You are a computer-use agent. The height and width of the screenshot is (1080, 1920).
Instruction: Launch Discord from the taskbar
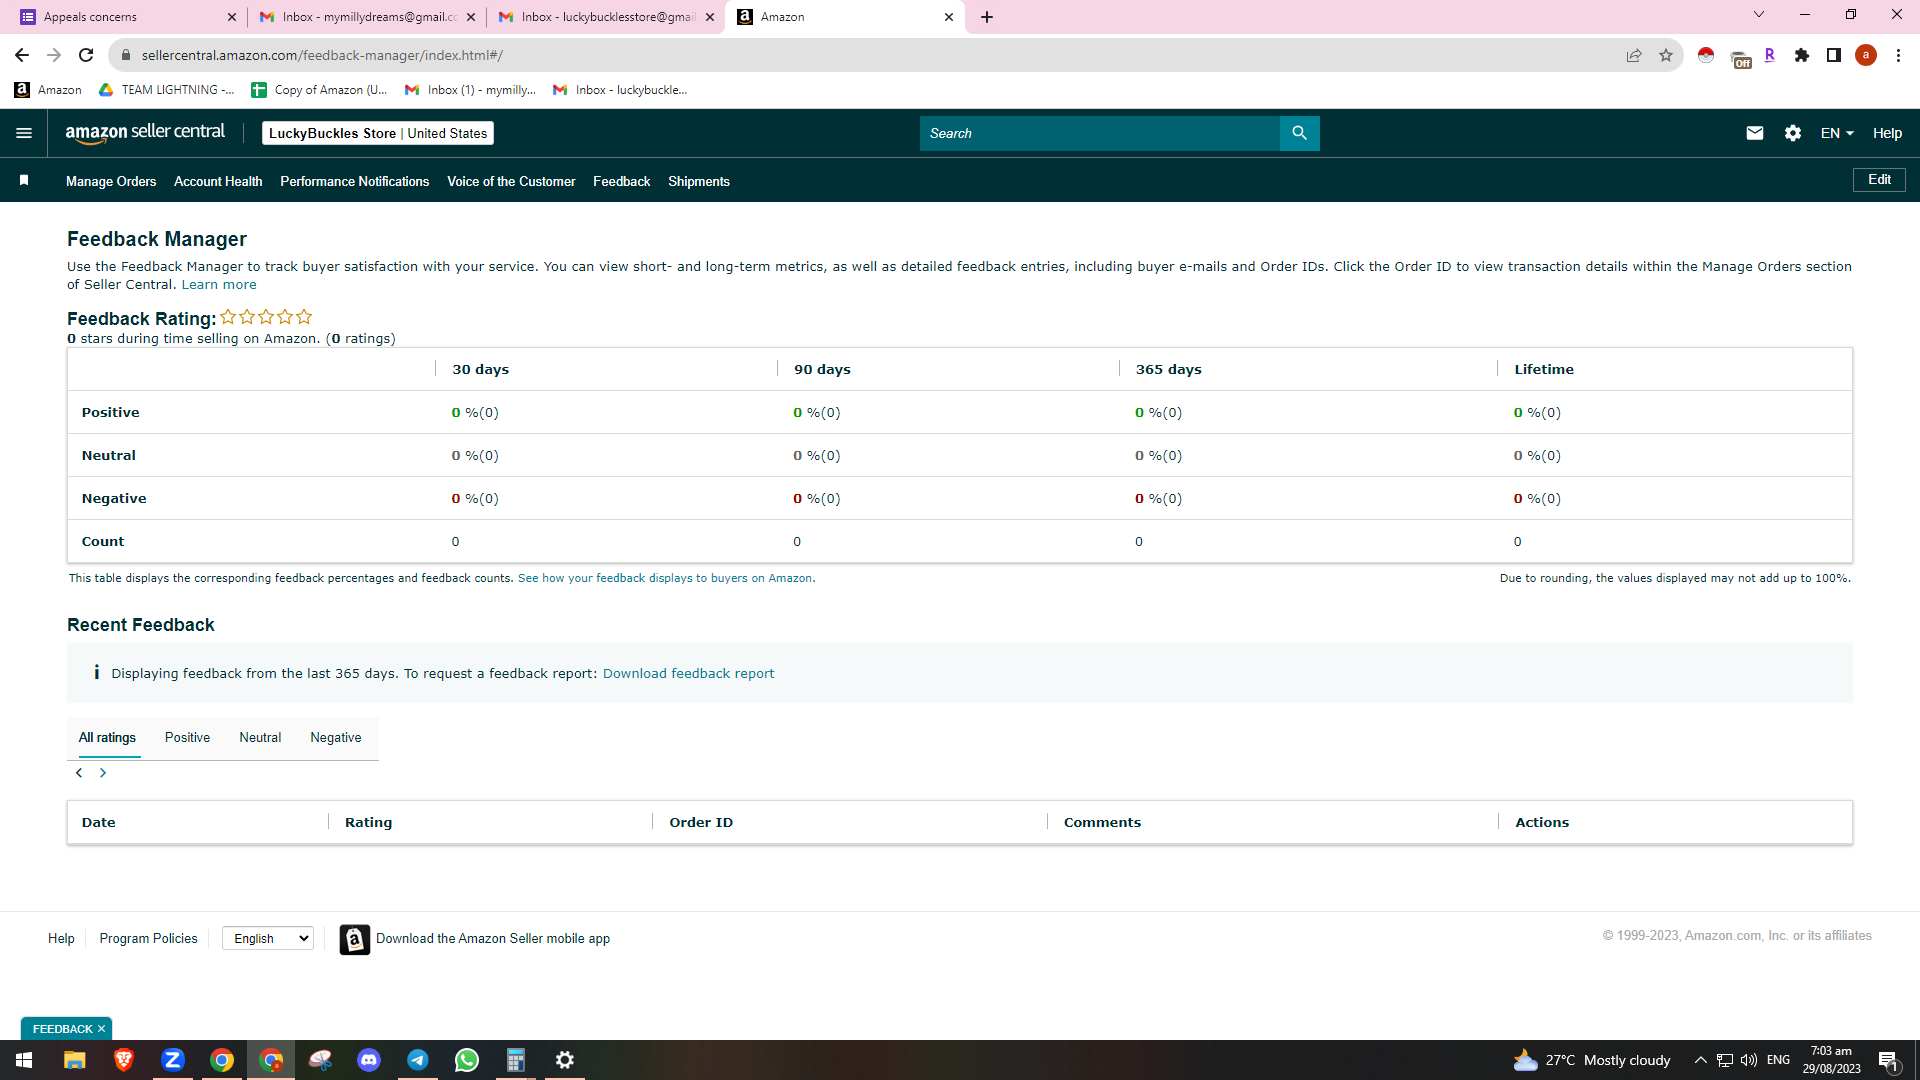(x=369, y=1060)
